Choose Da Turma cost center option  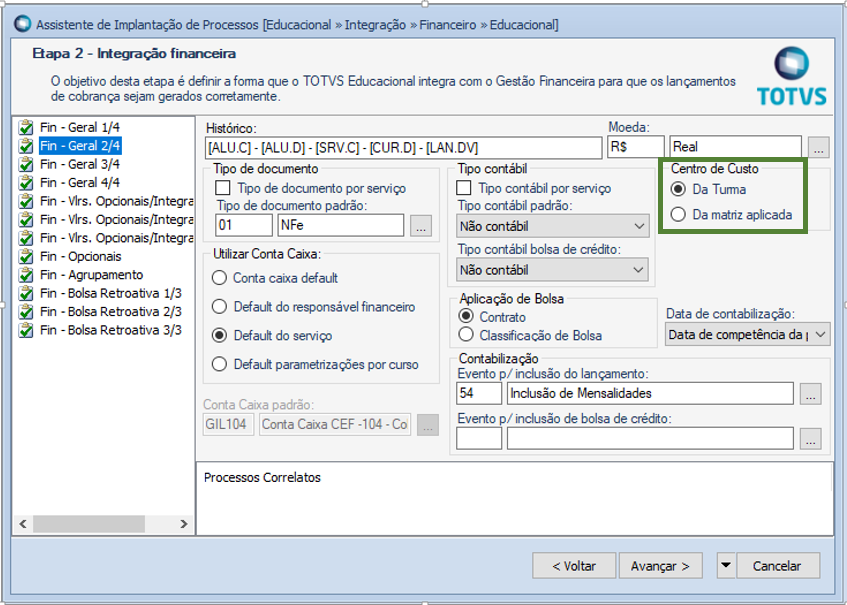pyautogui.click(x=677, y=190)
